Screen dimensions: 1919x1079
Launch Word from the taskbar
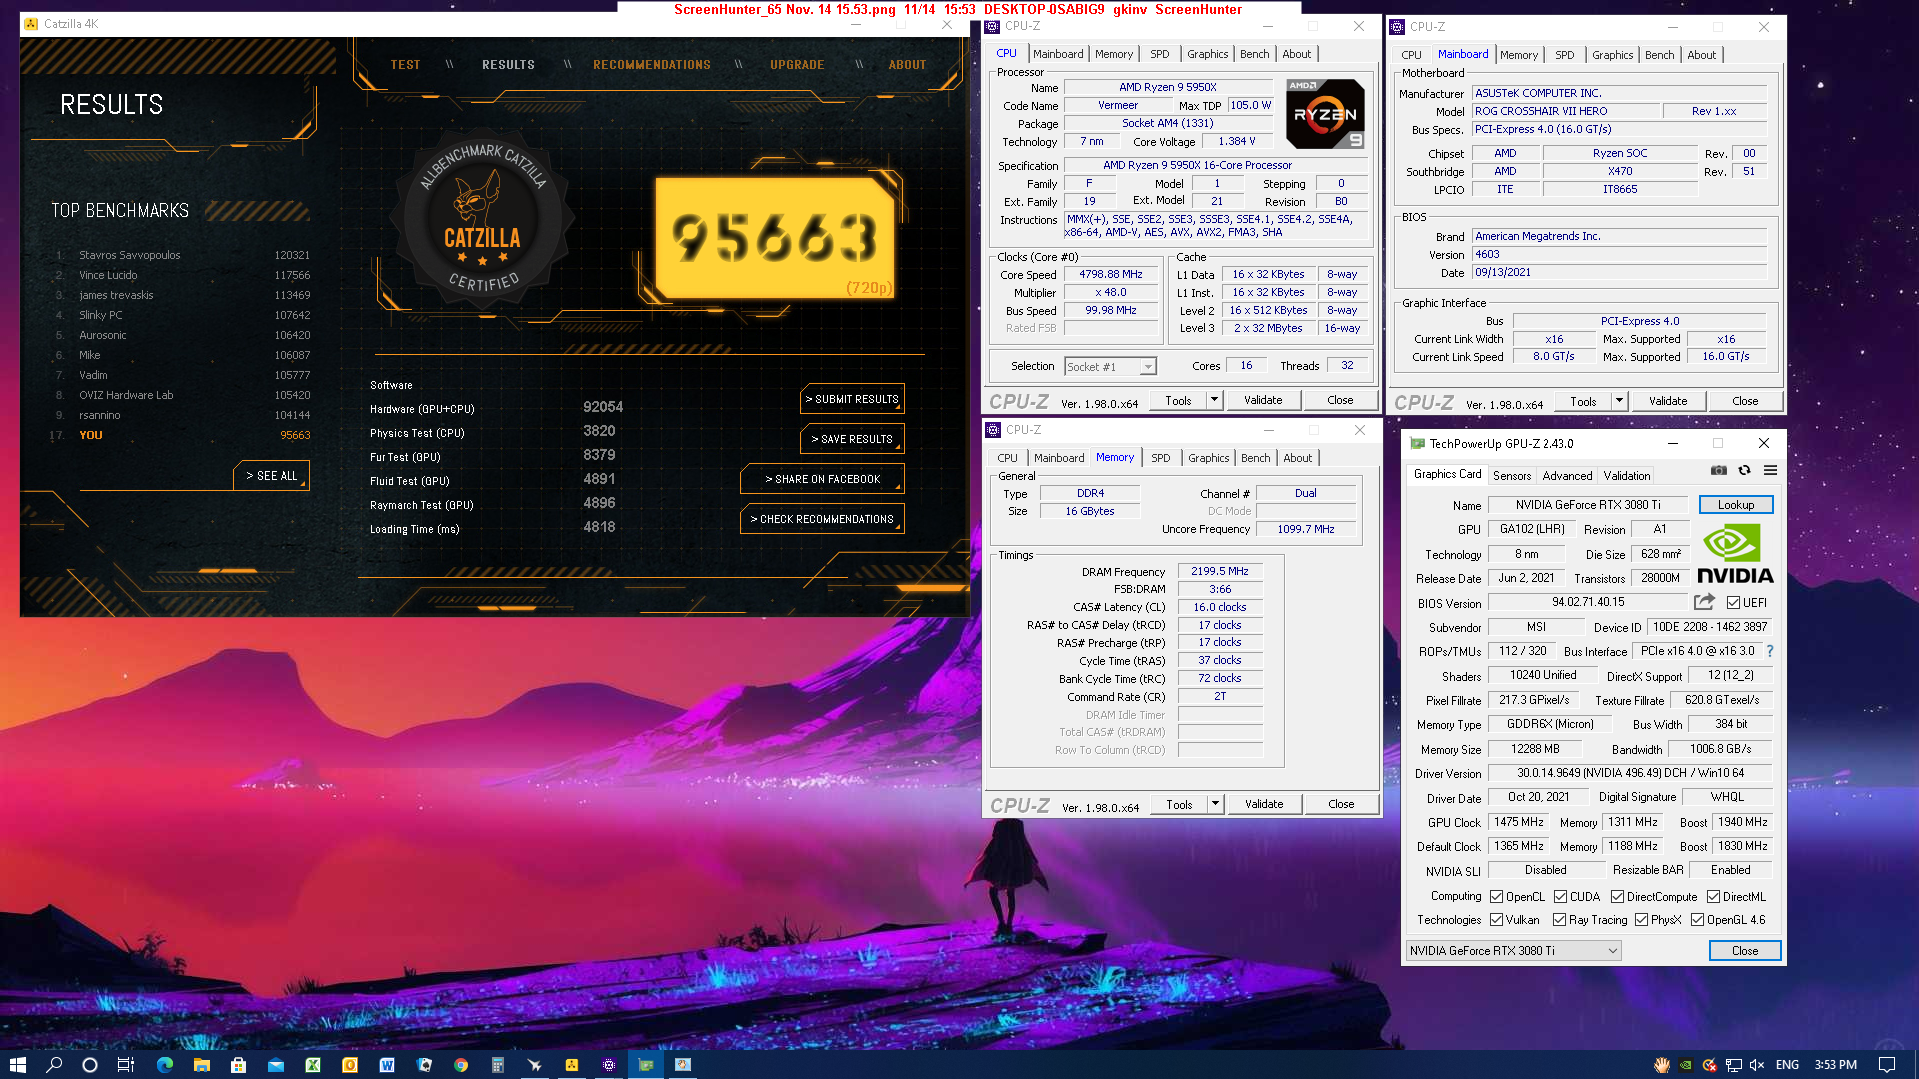click(387, 1064)
